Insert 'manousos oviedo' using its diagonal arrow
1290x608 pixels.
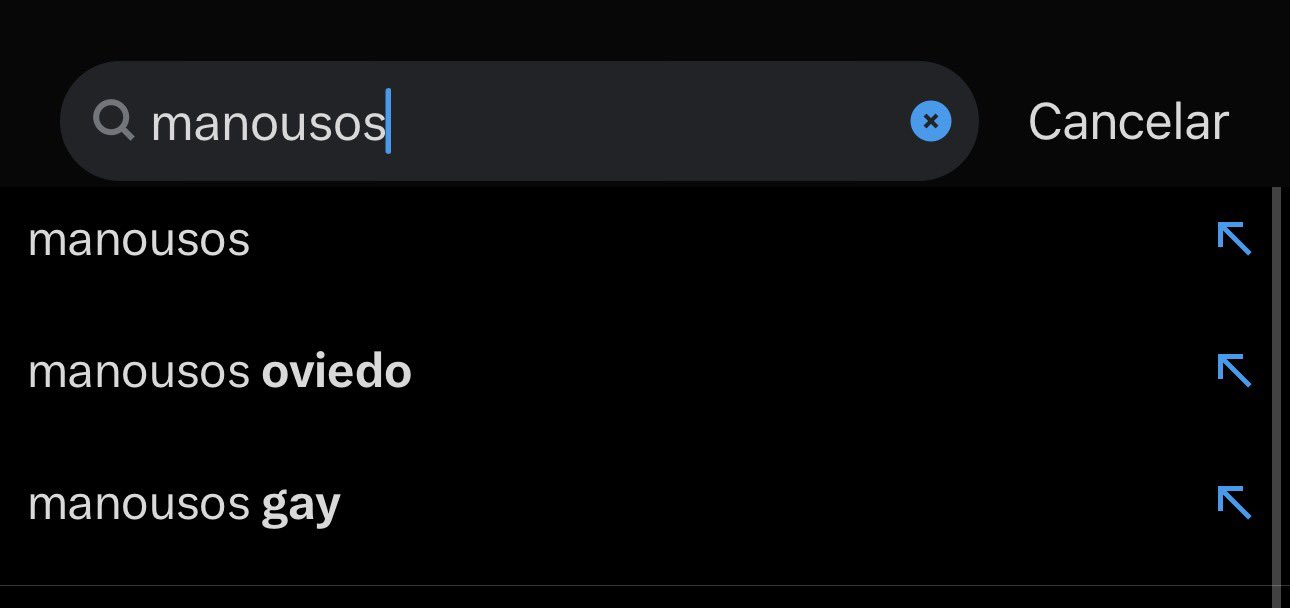click(x=1234, y=371)
